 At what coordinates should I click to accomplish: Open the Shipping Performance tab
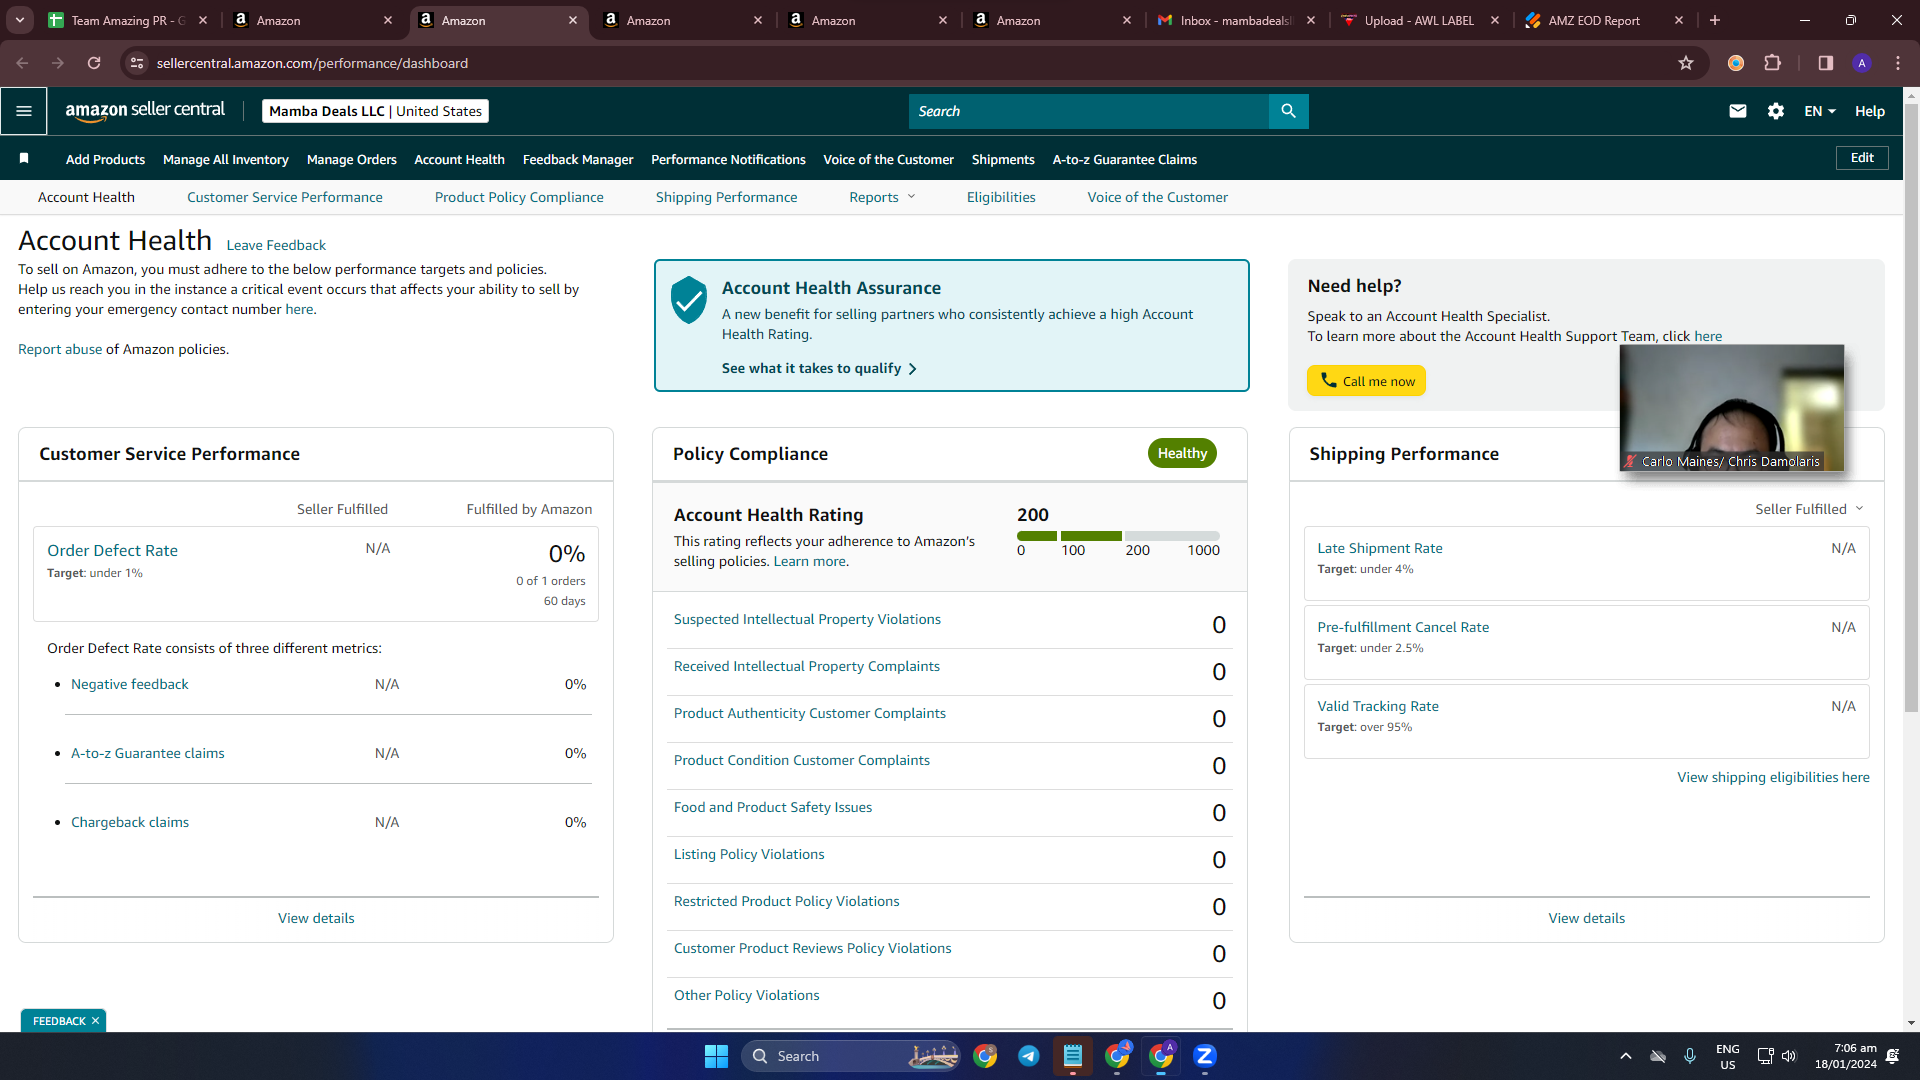[x=727, y=197]
